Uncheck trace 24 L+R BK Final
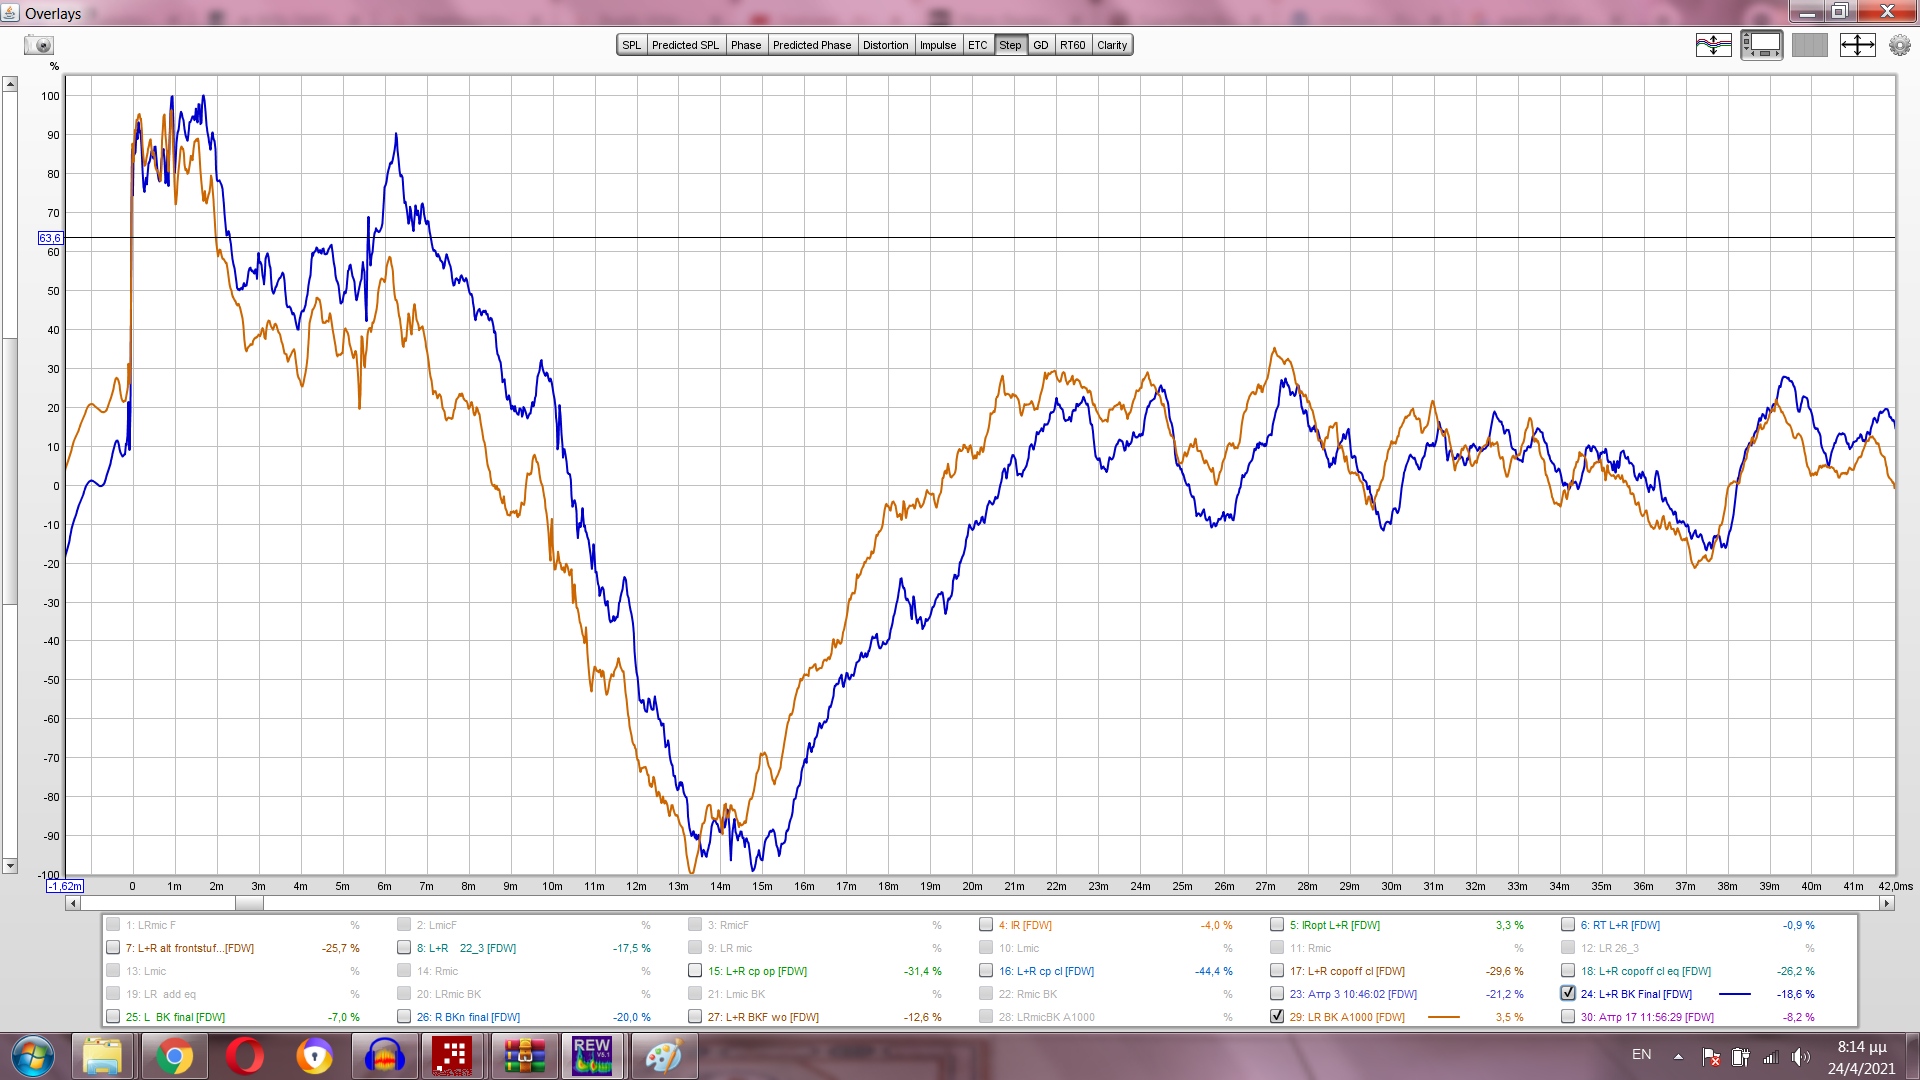 [1568, 993]
